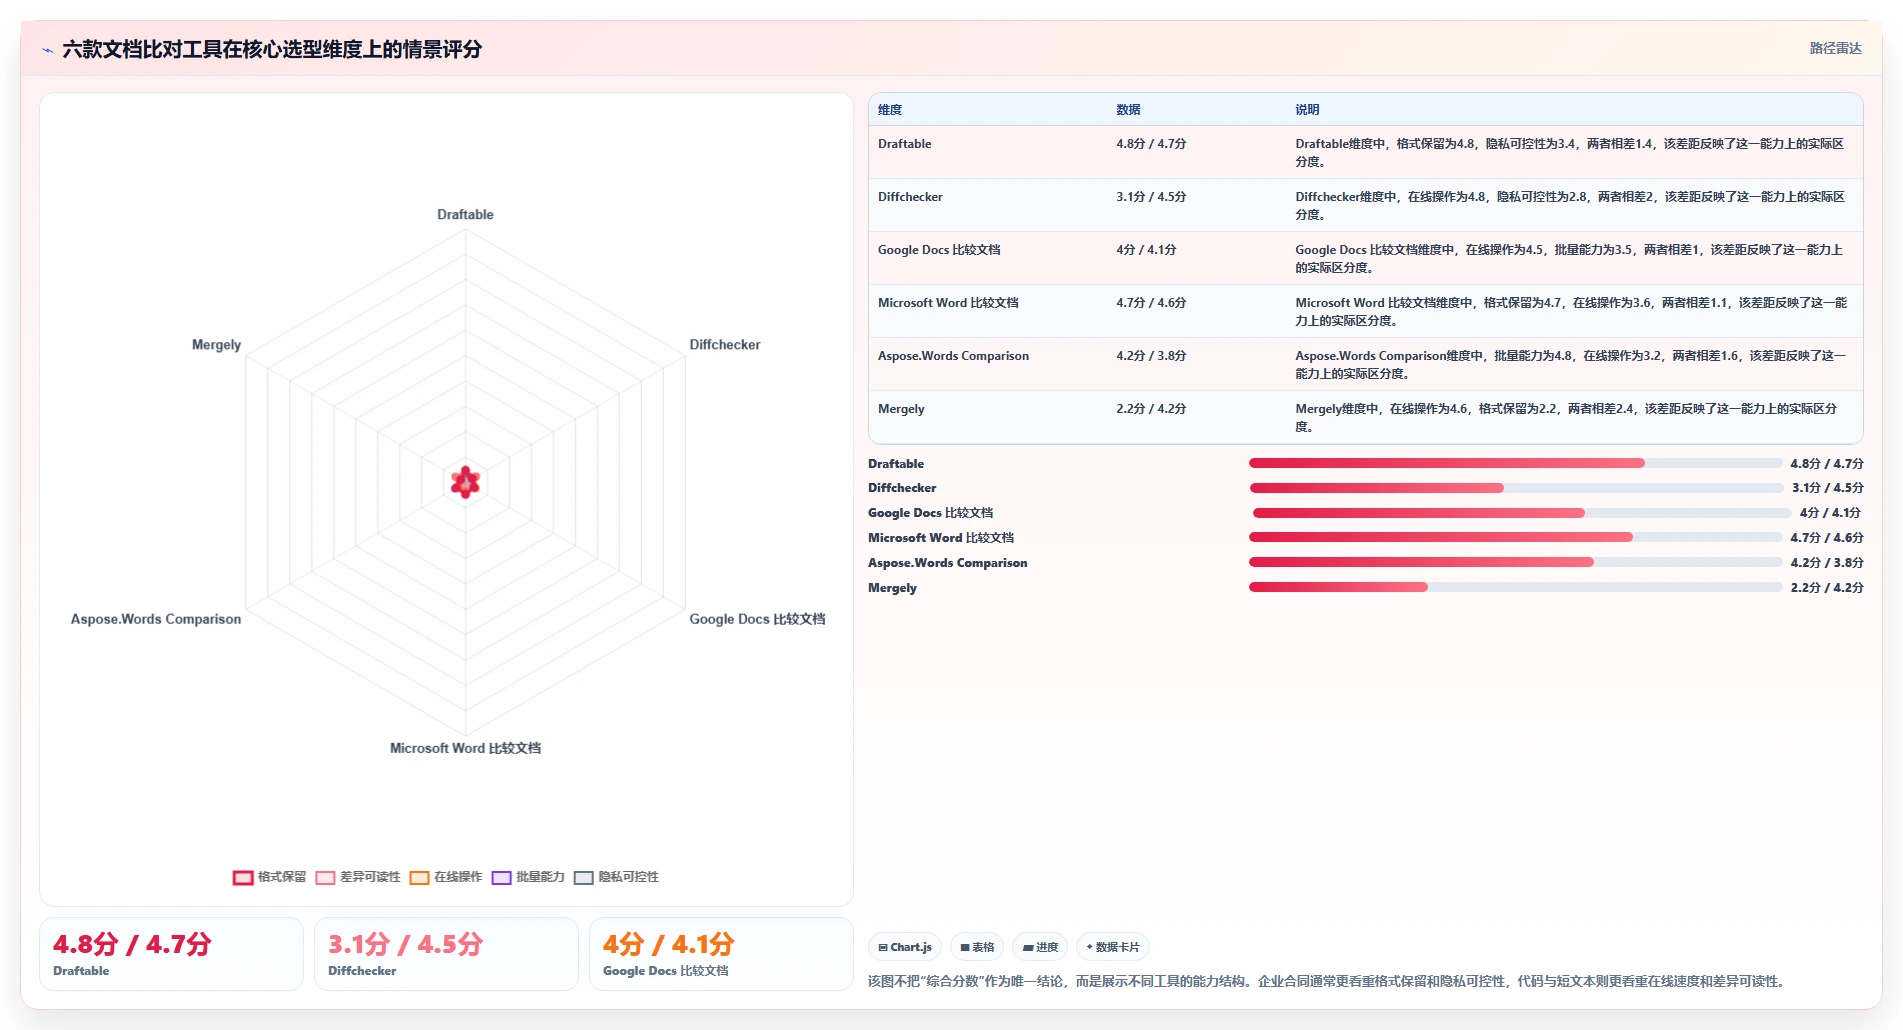Click the radar chart center data cluster

click(465, 483)
